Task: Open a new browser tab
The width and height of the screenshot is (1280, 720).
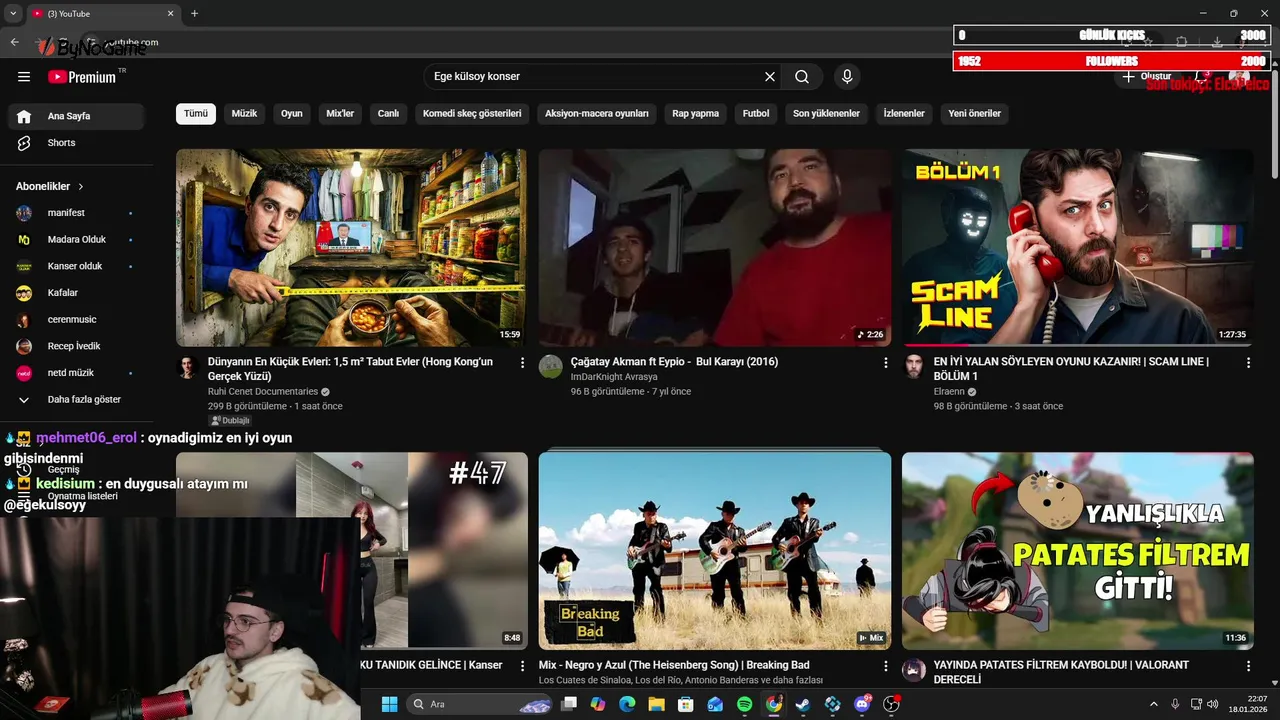Action: pos(194,13)
